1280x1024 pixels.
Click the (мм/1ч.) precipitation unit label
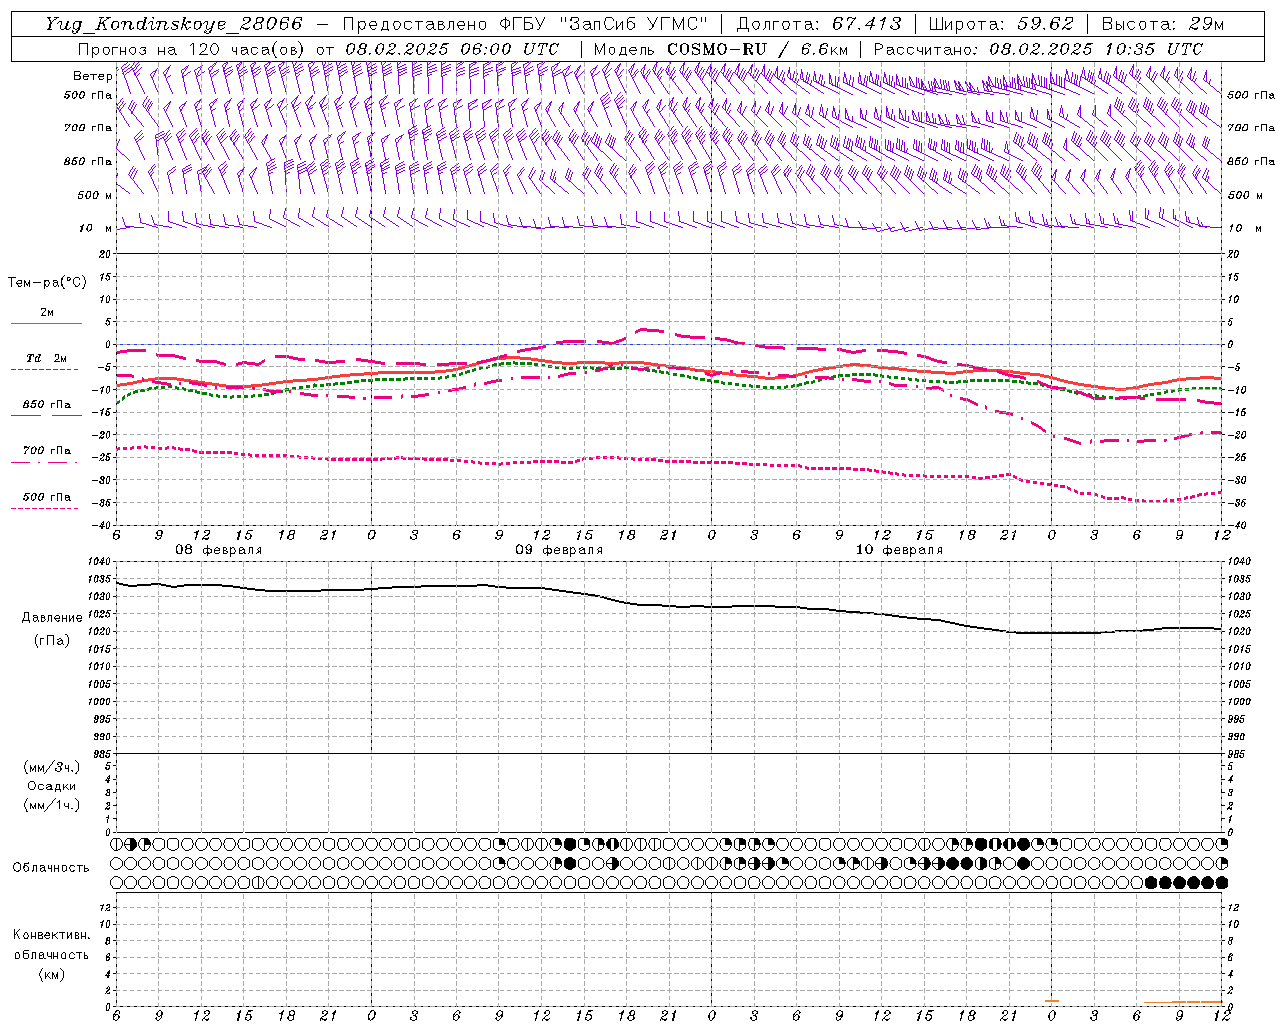coord(52,805)
